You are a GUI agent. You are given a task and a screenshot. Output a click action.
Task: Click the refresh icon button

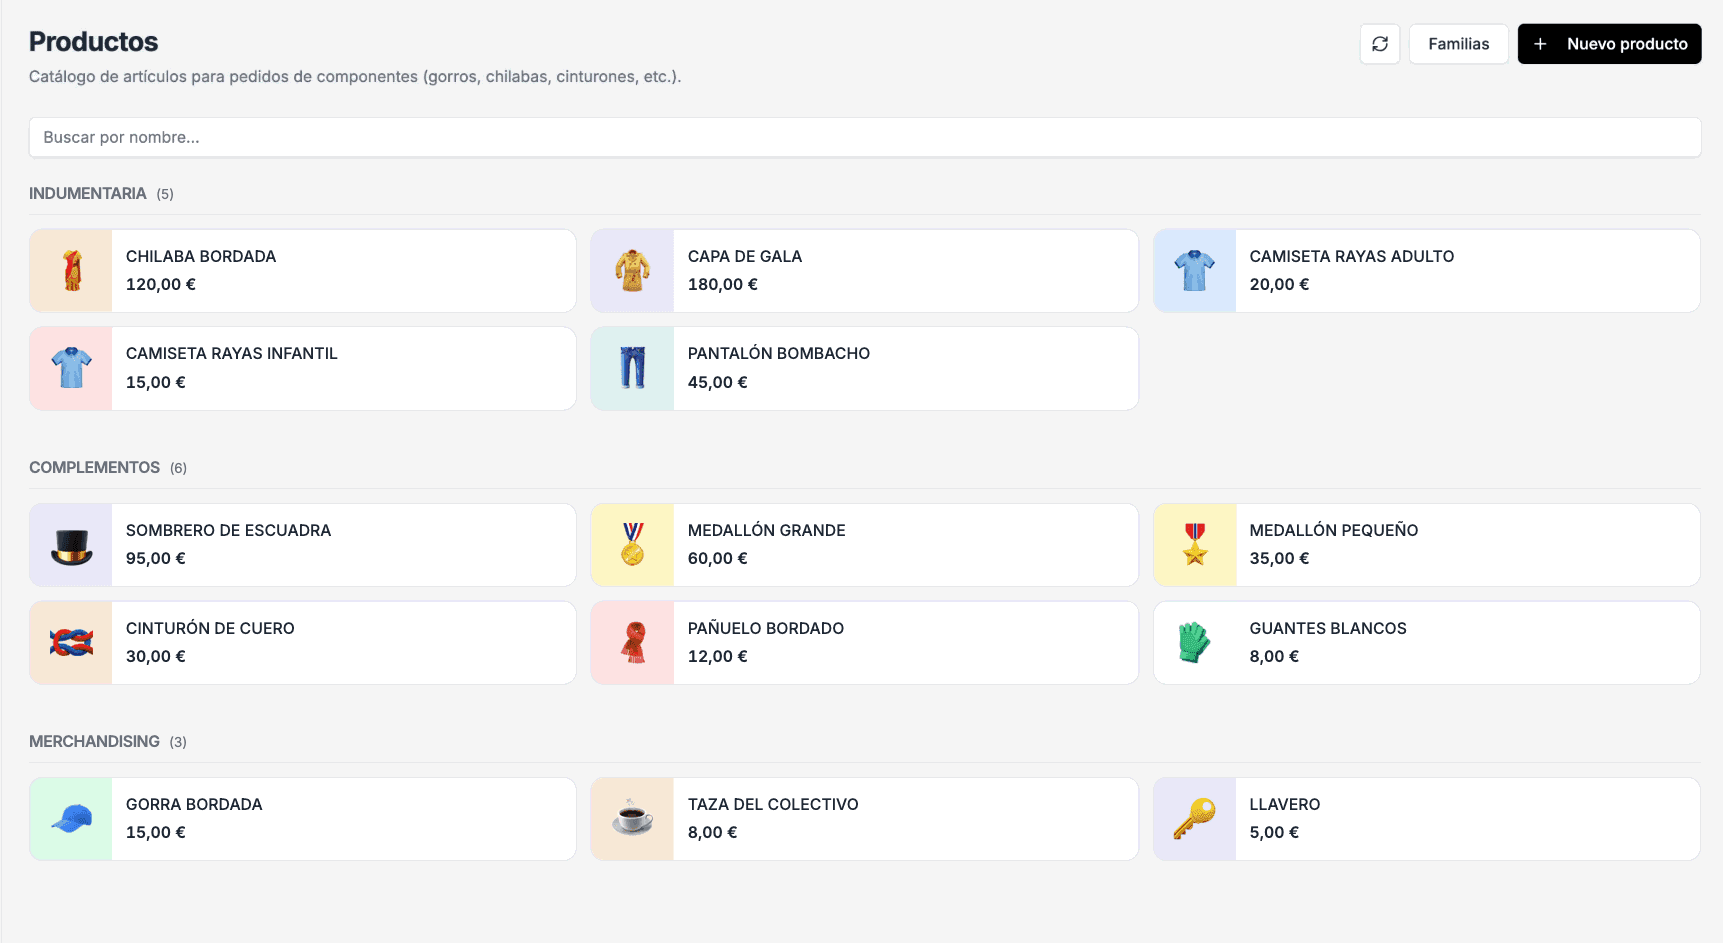pos(1380,44)
